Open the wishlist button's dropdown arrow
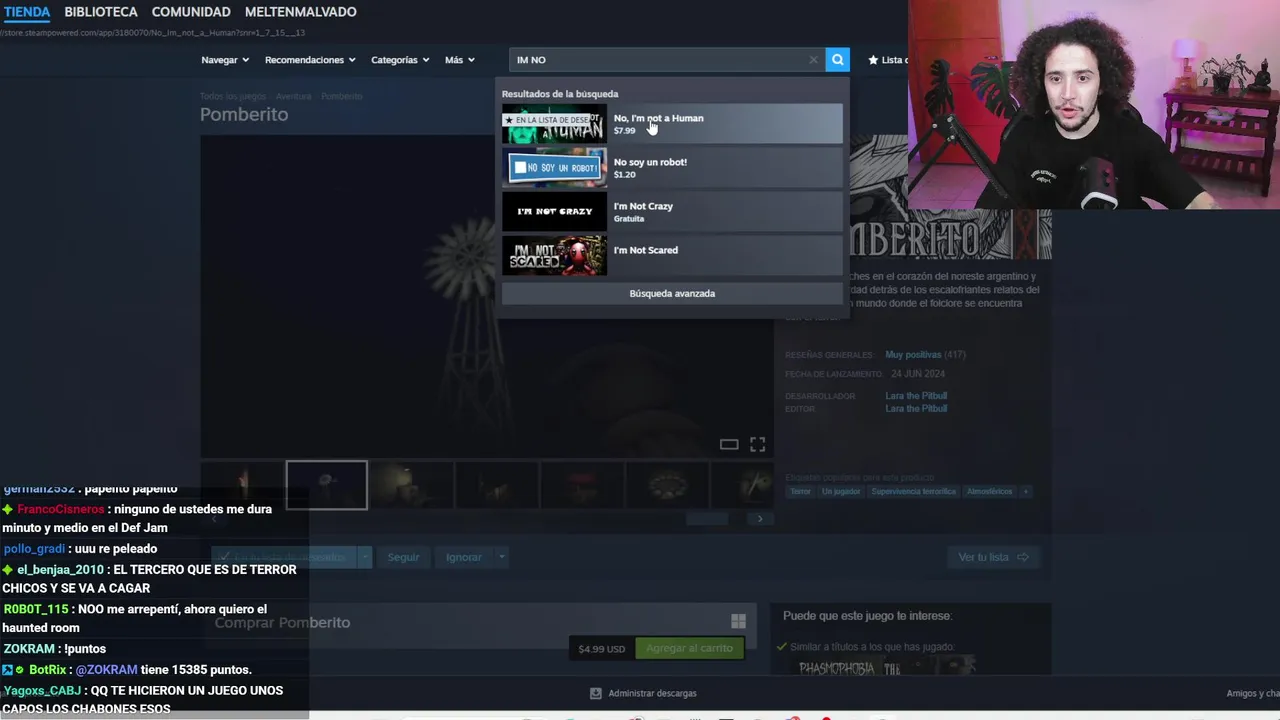The height and width of the screenshot is (720, 1280). pyautogui.click(x=365, y=557)
